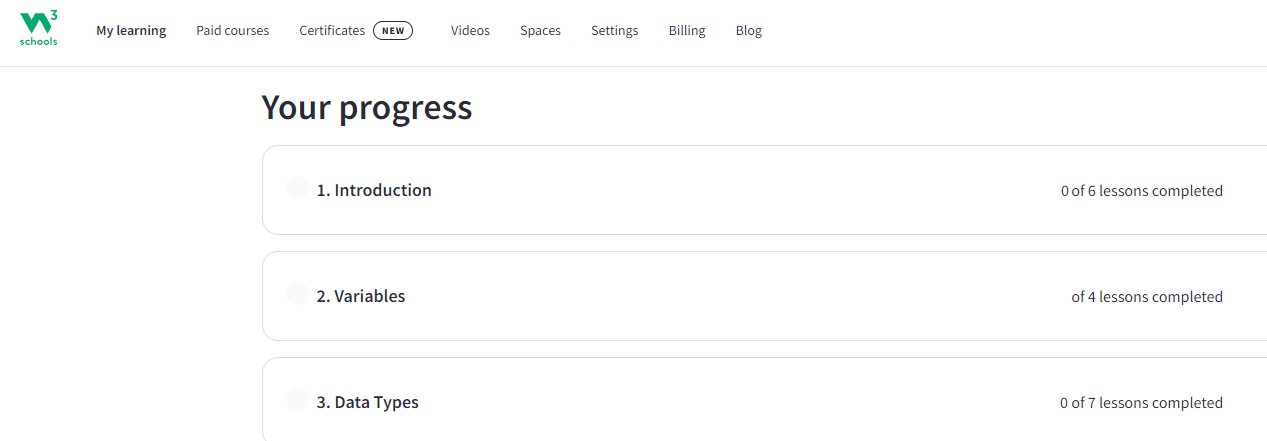The image size is (1267, 441).
Task: Open the Certificates page
Action: tap(332, 31)
